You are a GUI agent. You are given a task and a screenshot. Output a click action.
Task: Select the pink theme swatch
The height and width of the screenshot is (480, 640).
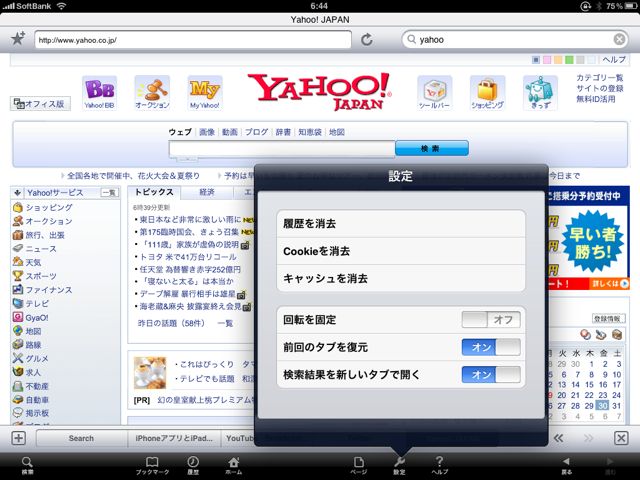[x=547, y=60]
